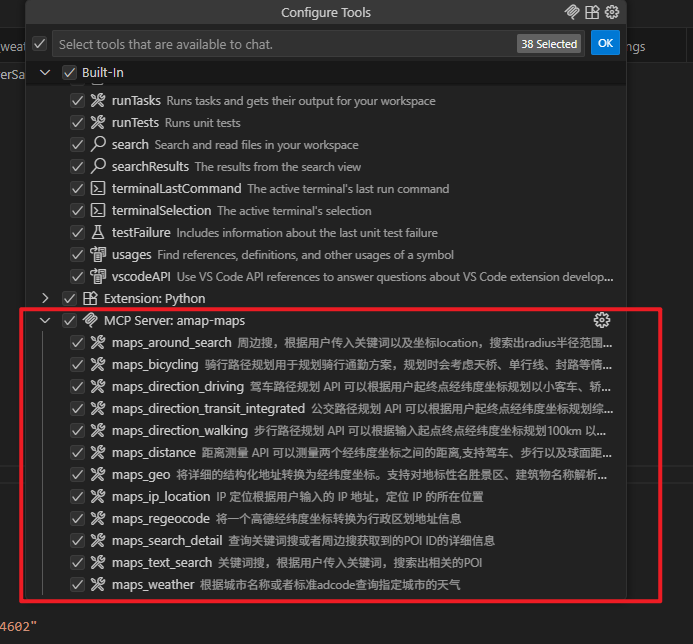Click the maps_text_search tools icon
This screenshot has width=693, height=644.
pyautogui.click(x=98, y=563)
